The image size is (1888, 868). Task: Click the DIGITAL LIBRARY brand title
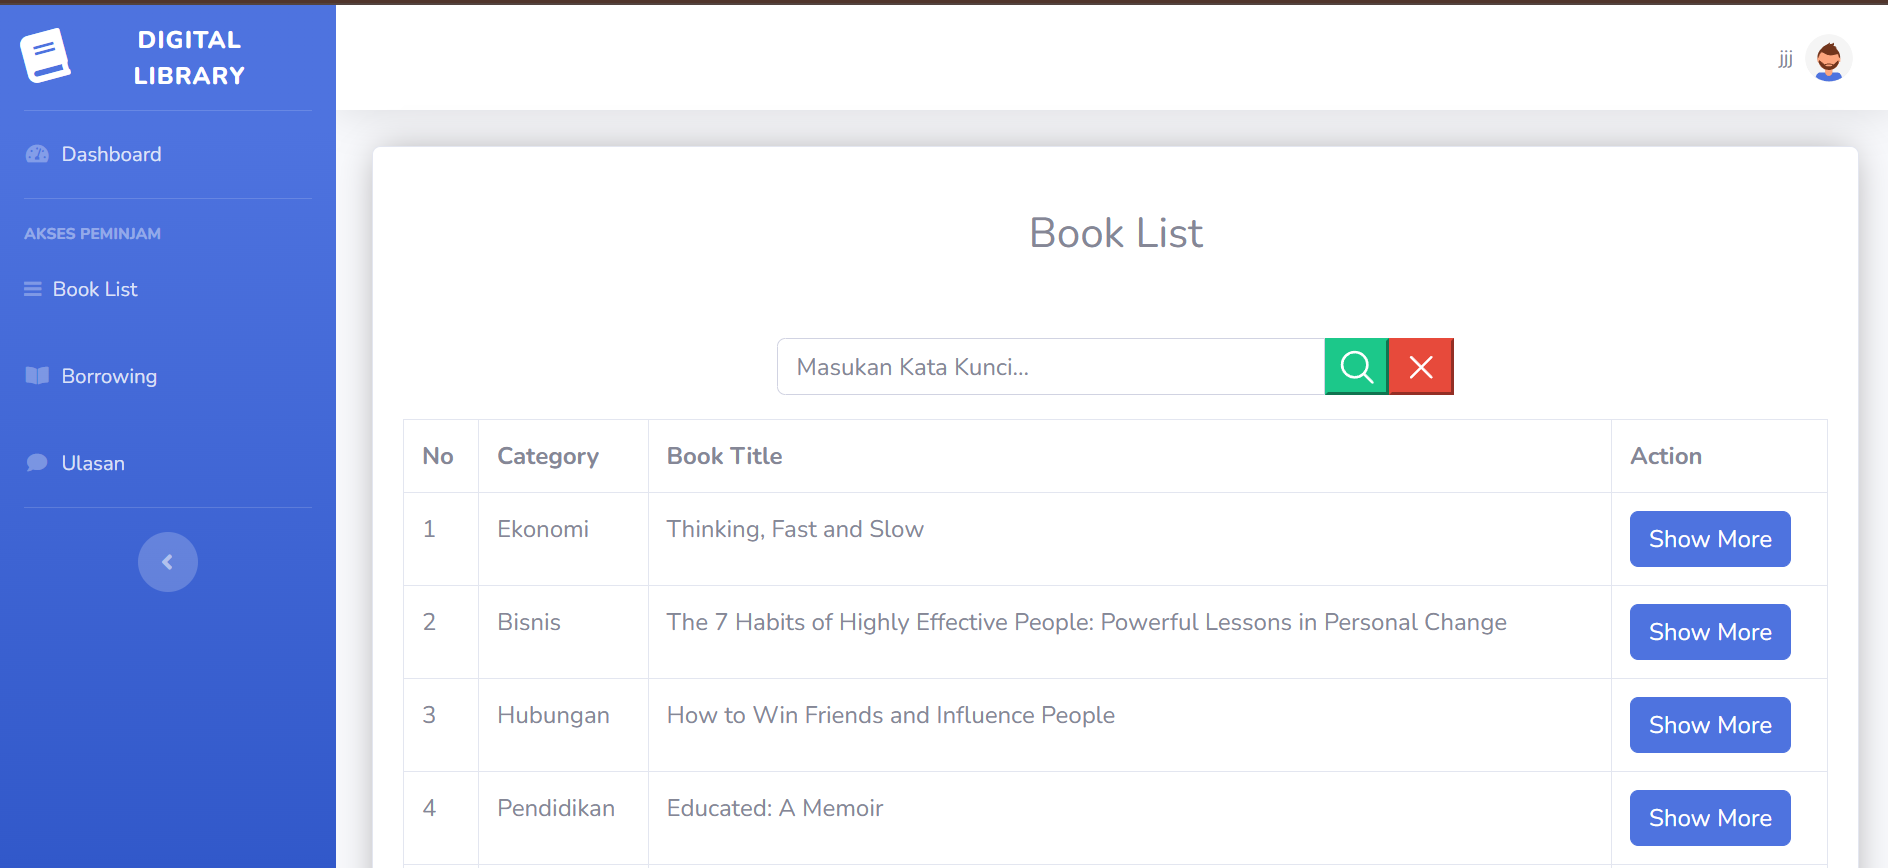189,57
